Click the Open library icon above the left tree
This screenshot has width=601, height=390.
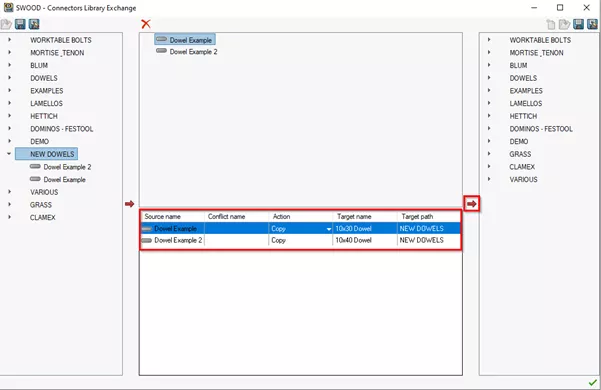point(6,24)
